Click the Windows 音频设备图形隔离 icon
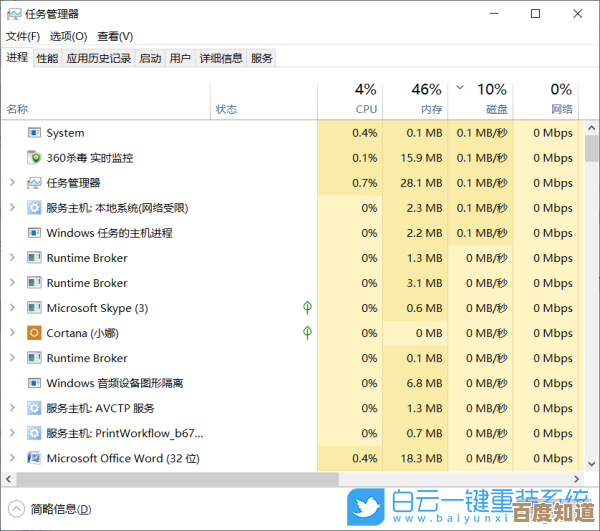Screen dimensions: 600x531 [x=34, y=383]
